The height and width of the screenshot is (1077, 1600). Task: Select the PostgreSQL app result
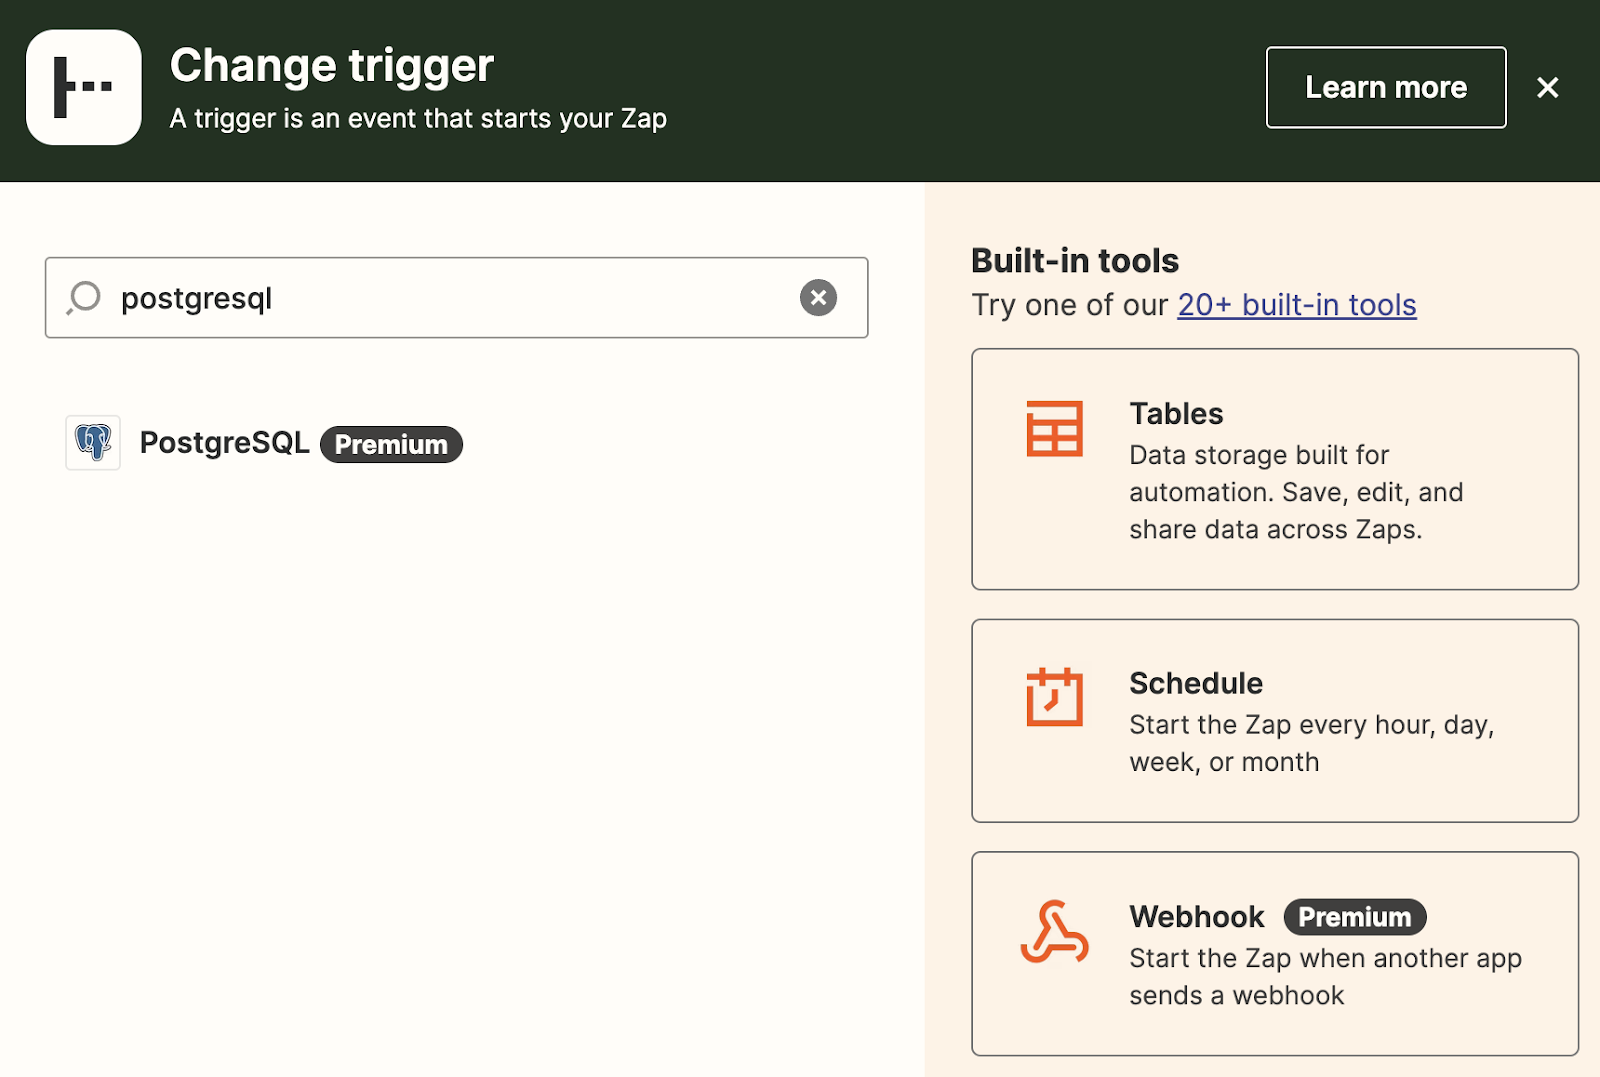pyautogui.click(x=264, y=443)
